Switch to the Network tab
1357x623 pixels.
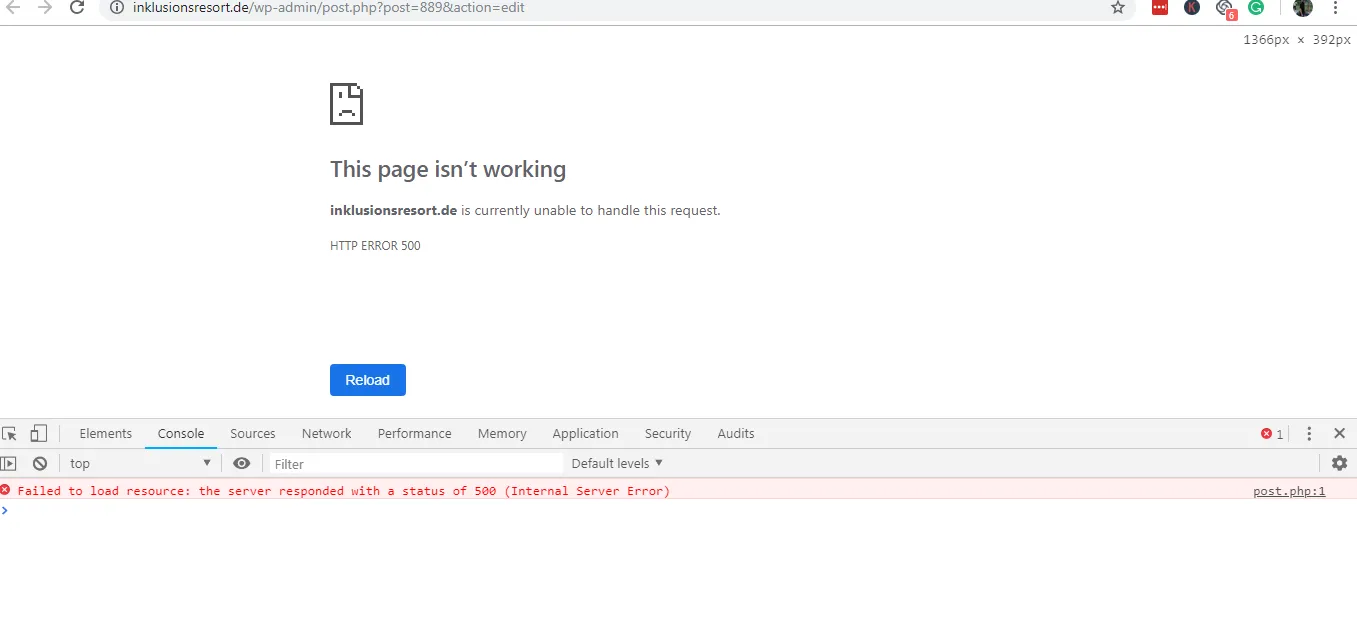click(x=327, y=433)
